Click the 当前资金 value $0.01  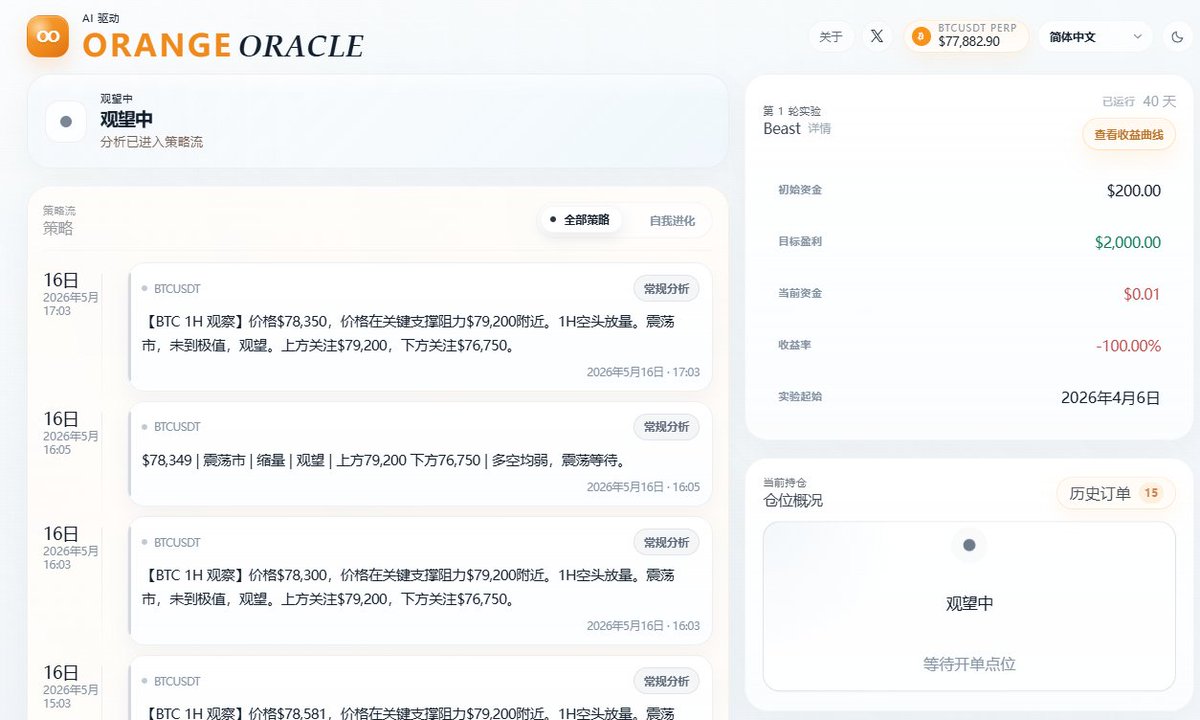click(1142, 294)
